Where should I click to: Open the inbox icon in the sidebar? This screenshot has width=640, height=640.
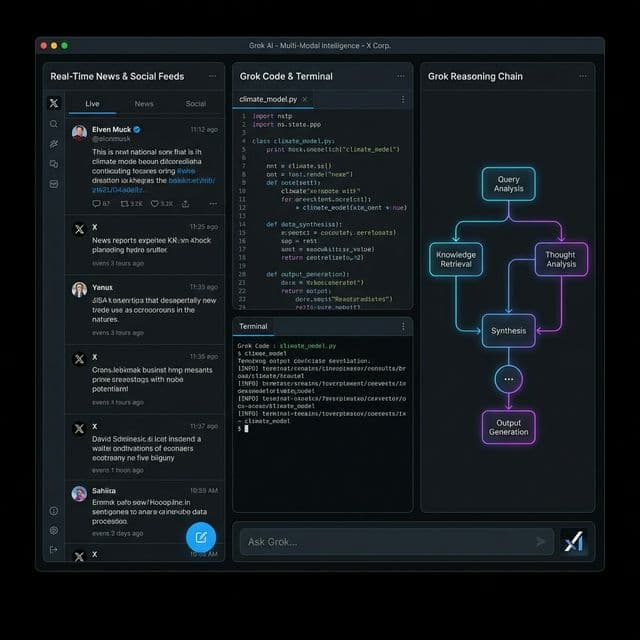54,184
